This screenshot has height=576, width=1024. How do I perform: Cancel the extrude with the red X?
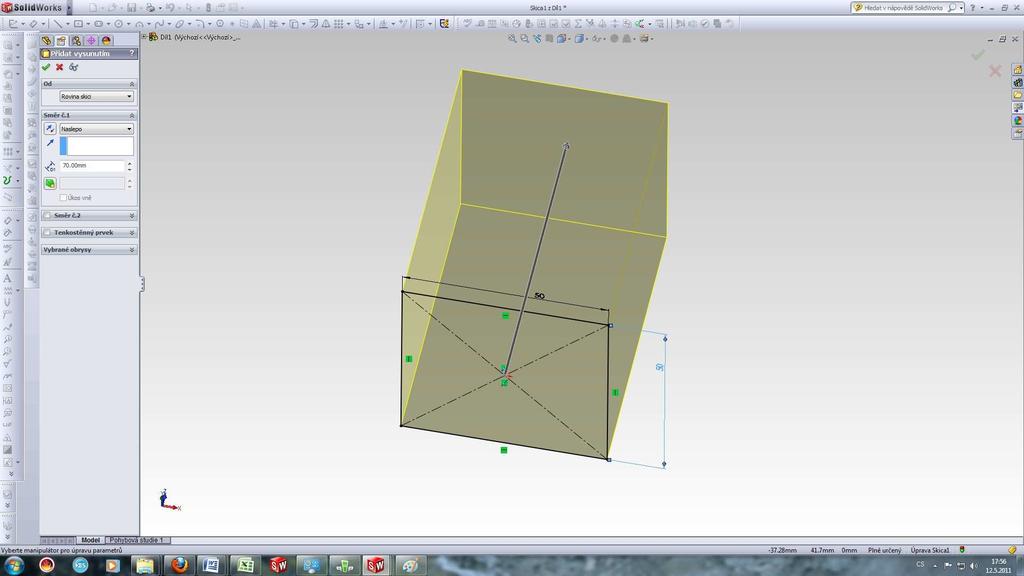[x=59, y=67]
